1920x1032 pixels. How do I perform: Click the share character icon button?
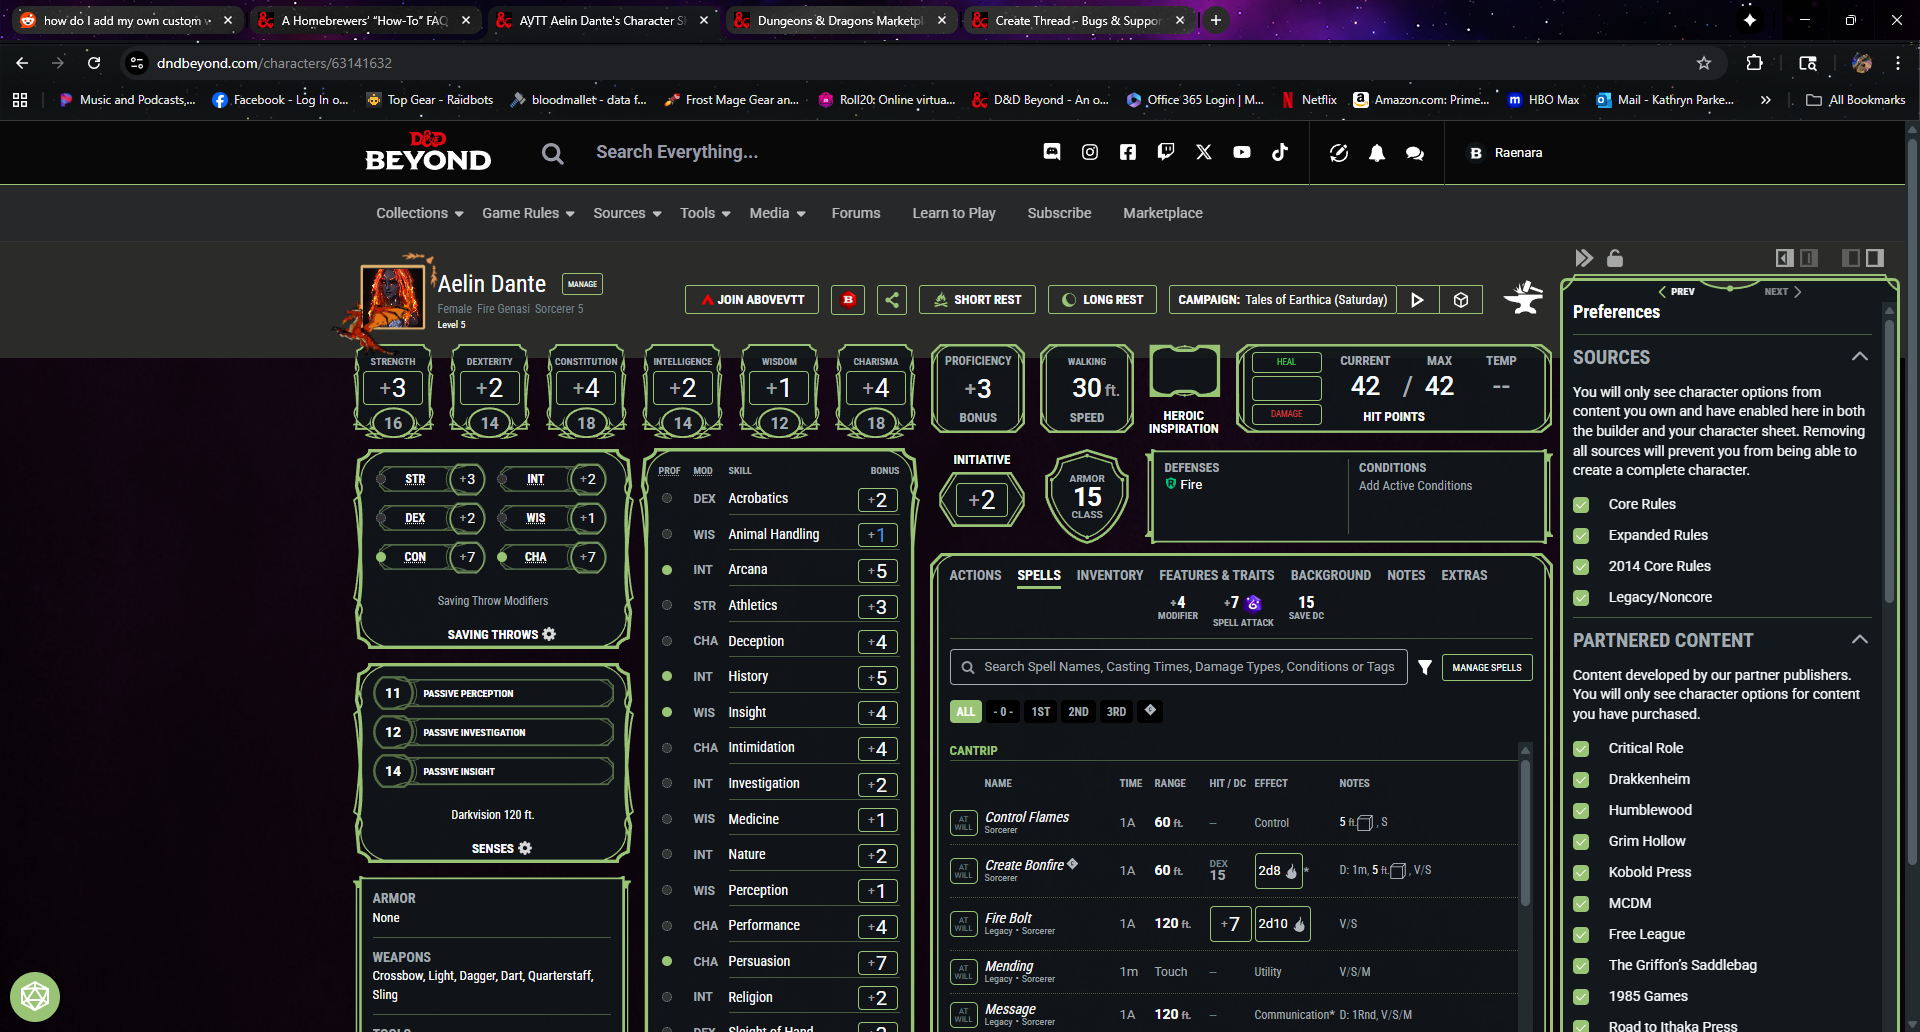coord(892,300)
